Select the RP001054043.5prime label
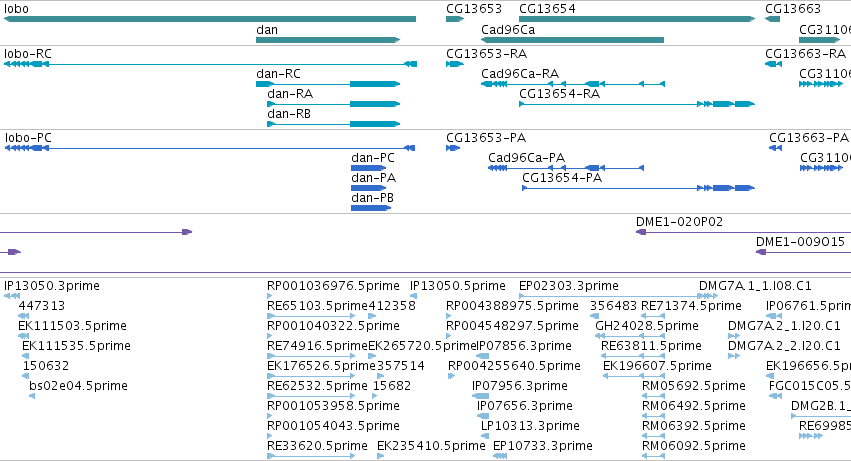This screenshot has height=461, width=851. point(333,426)
